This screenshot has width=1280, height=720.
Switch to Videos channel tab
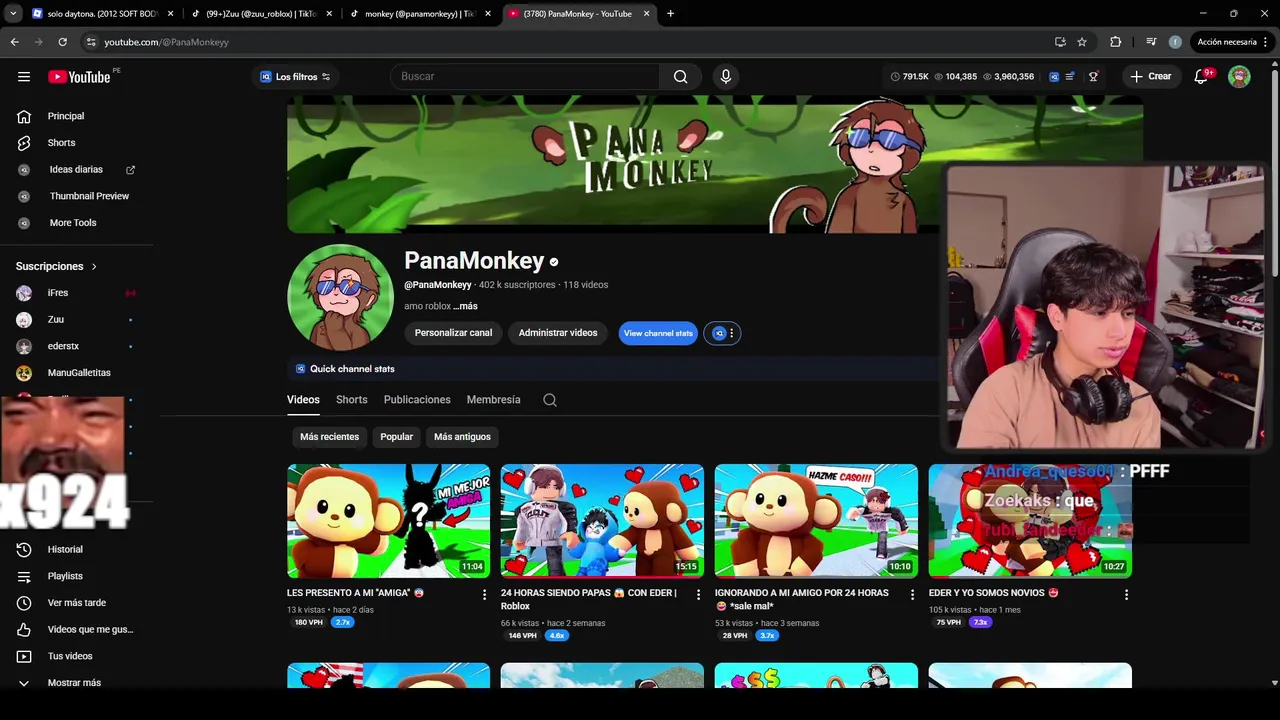click(303, 400)
